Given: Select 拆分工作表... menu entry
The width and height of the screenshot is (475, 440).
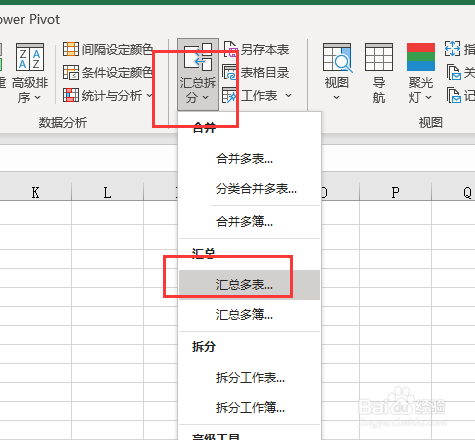Looking at the screenshot, I should tap(249, 378).
